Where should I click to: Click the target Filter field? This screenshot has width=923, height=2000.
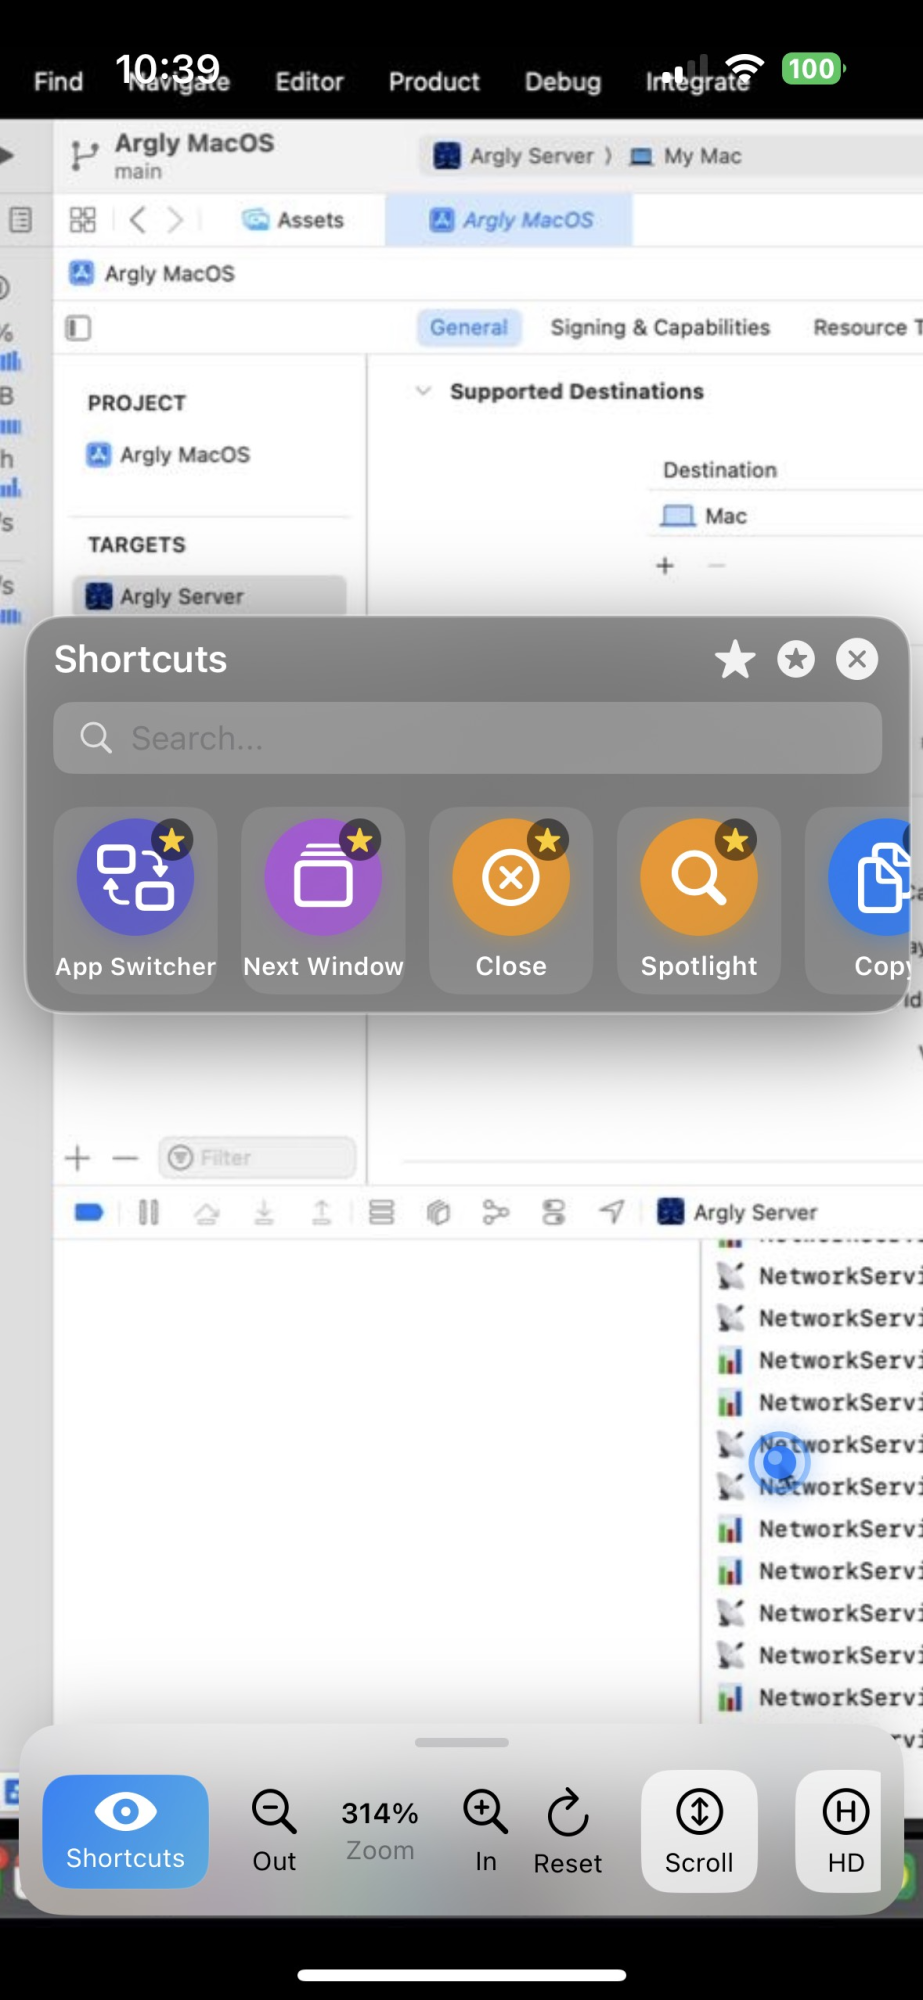pos(257,1158)
